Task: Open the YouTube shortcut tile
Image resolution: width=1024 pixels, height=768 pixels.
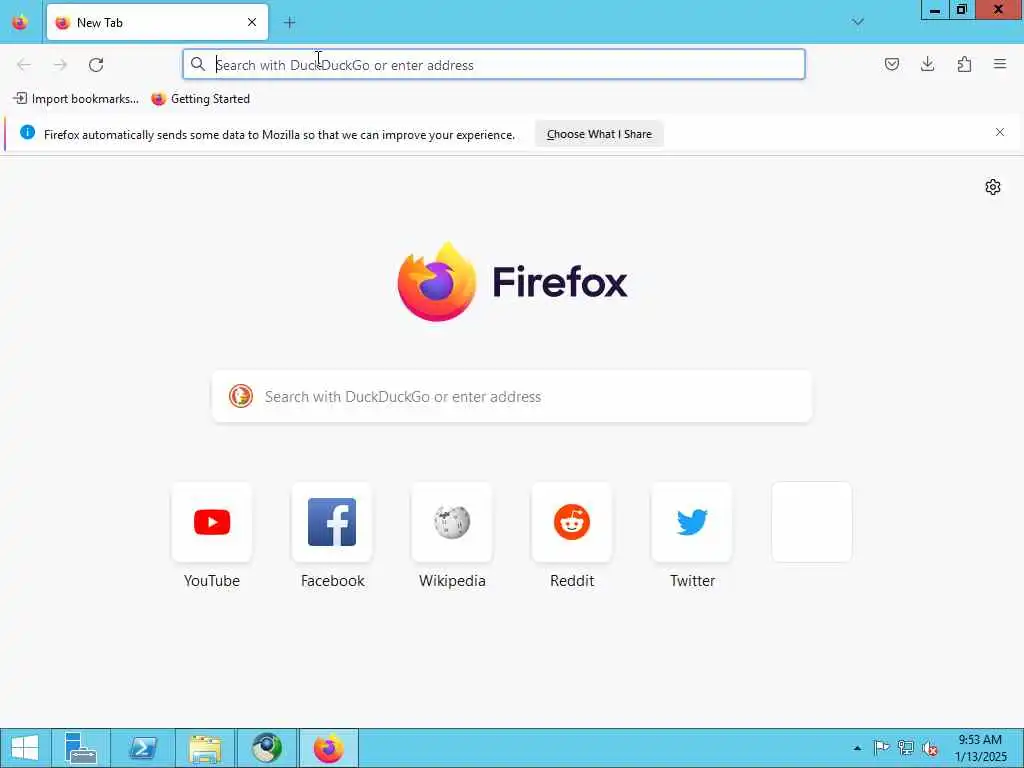Action: [212, 522]
